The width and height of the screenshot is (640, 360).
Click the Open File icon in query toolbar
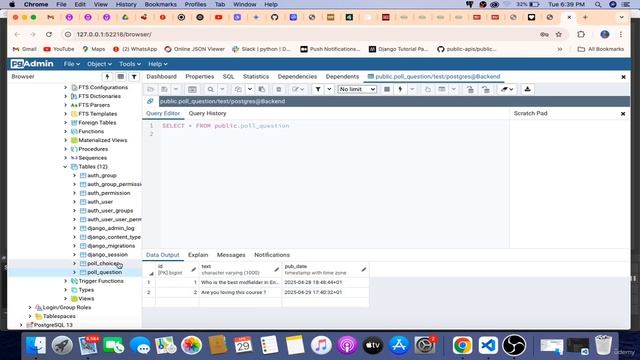click(x=151, y=89)
